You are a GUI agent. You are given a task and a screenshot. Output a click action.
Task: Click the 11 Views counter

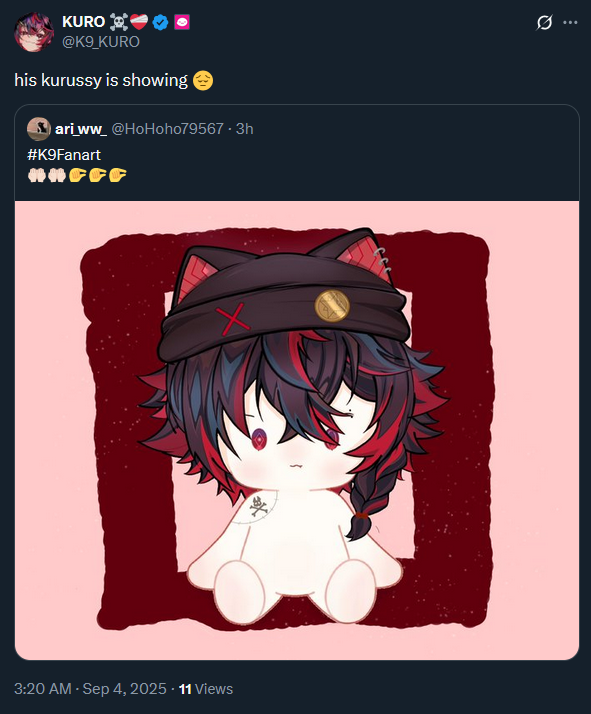(206, 689)
